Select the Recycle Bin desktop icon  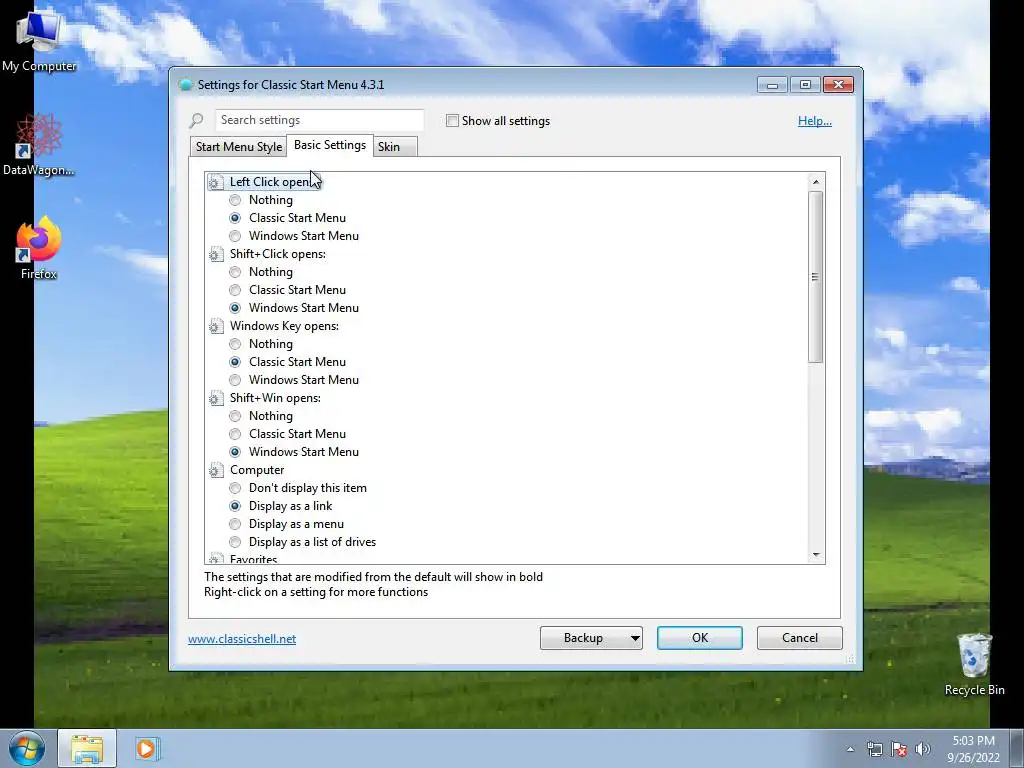(x=974, y=664)
